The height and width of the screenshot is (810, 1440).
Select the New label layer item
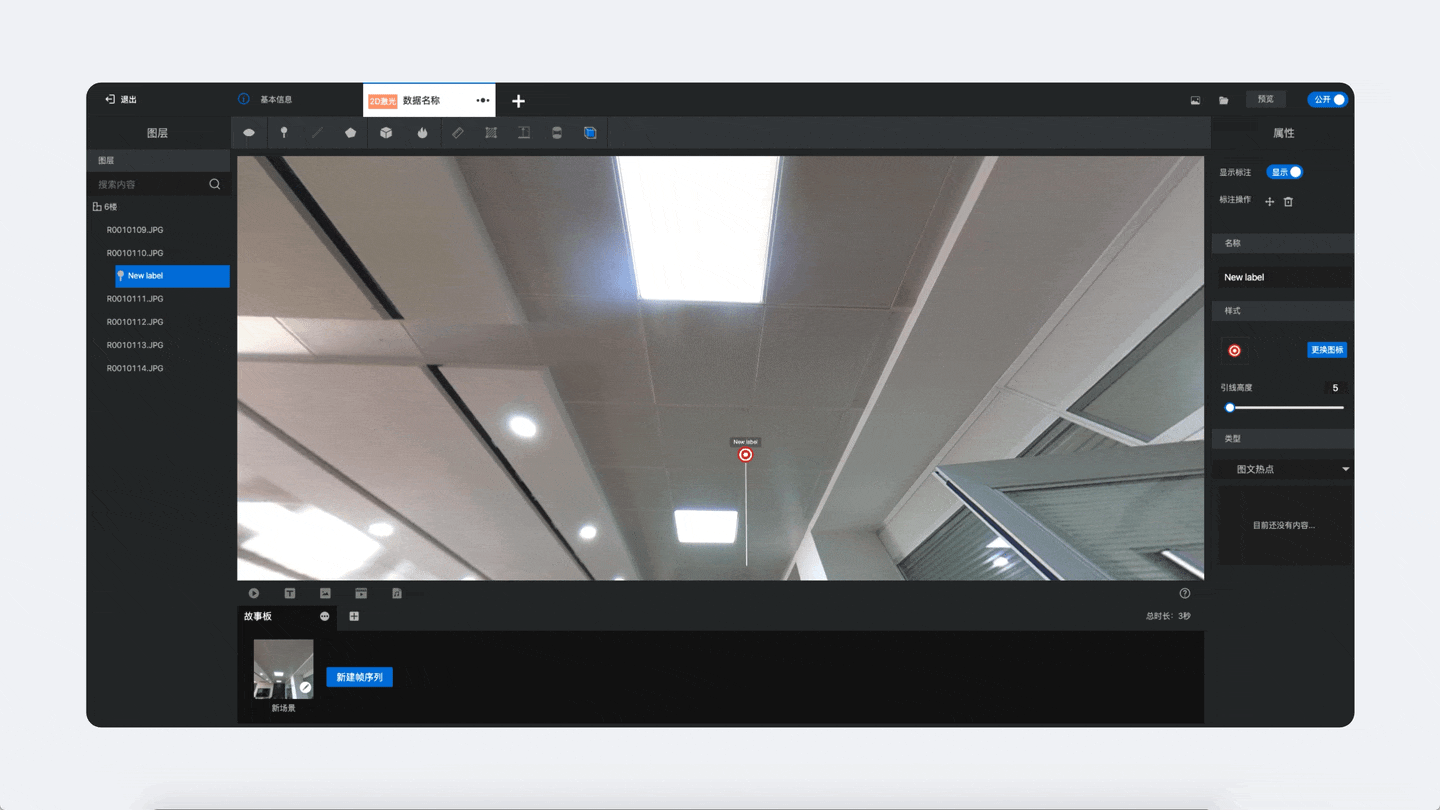(172, 276)
